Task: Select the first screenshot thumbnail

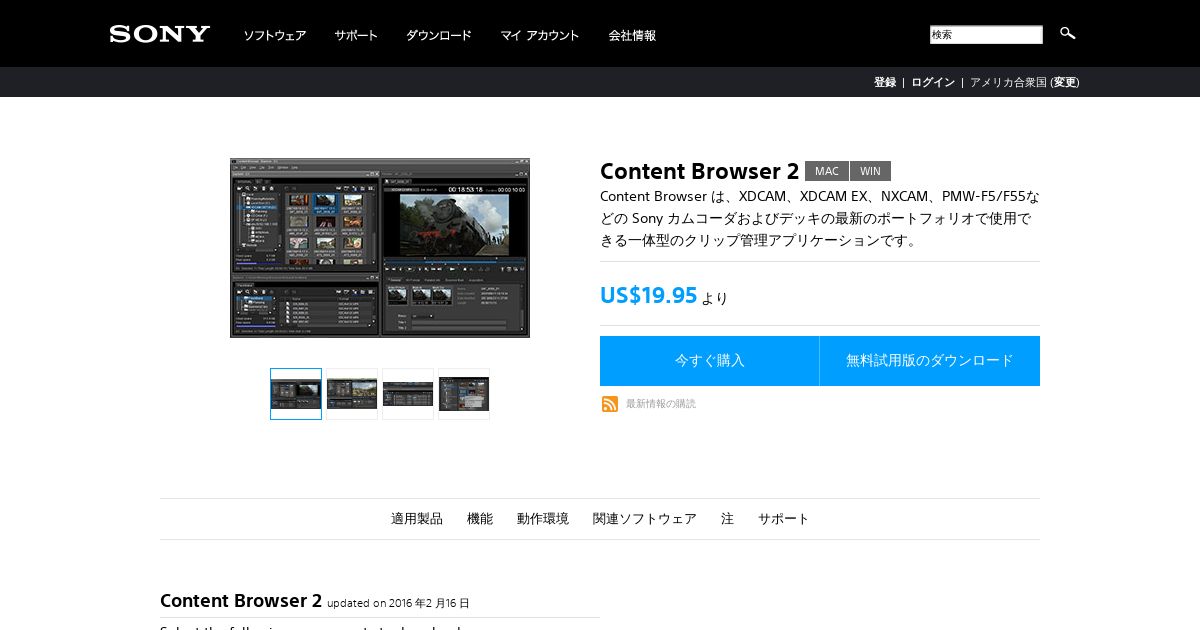Action: point(296,394)
